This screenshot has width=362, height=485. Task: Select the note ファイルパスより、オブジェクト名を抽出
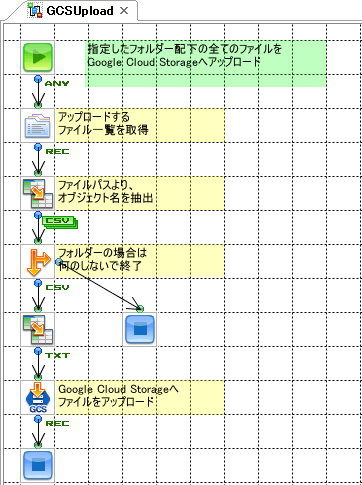[140, 194]
